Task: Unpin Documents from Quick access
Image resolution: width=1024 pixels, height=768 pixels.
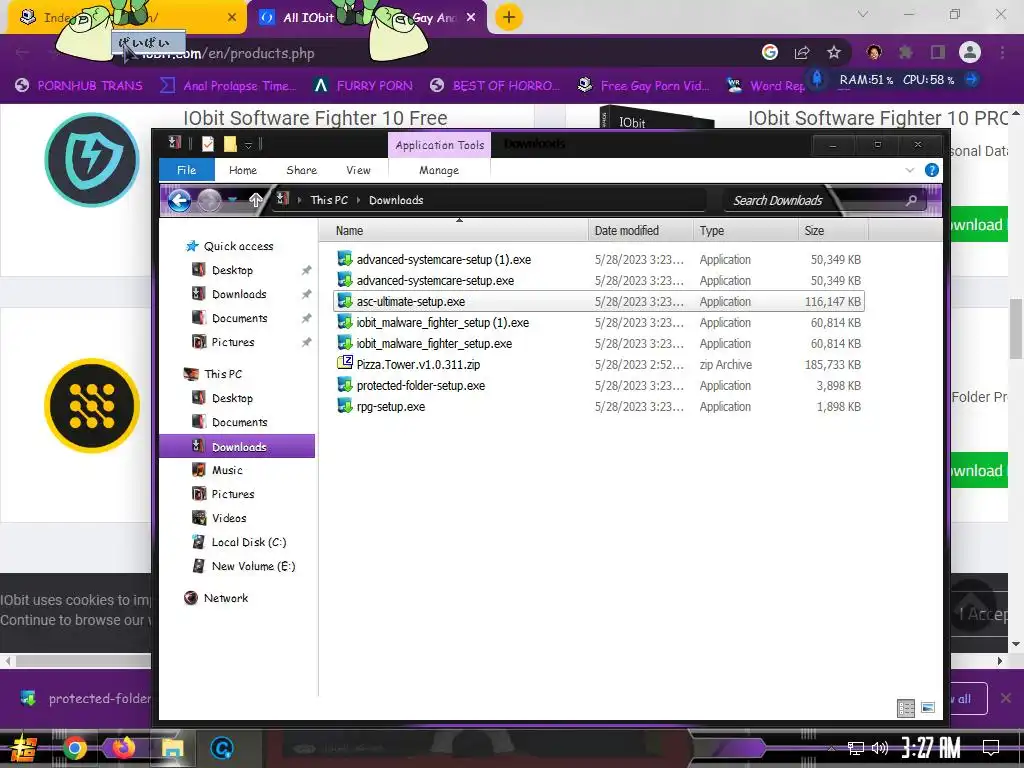Action: (306, 318)
